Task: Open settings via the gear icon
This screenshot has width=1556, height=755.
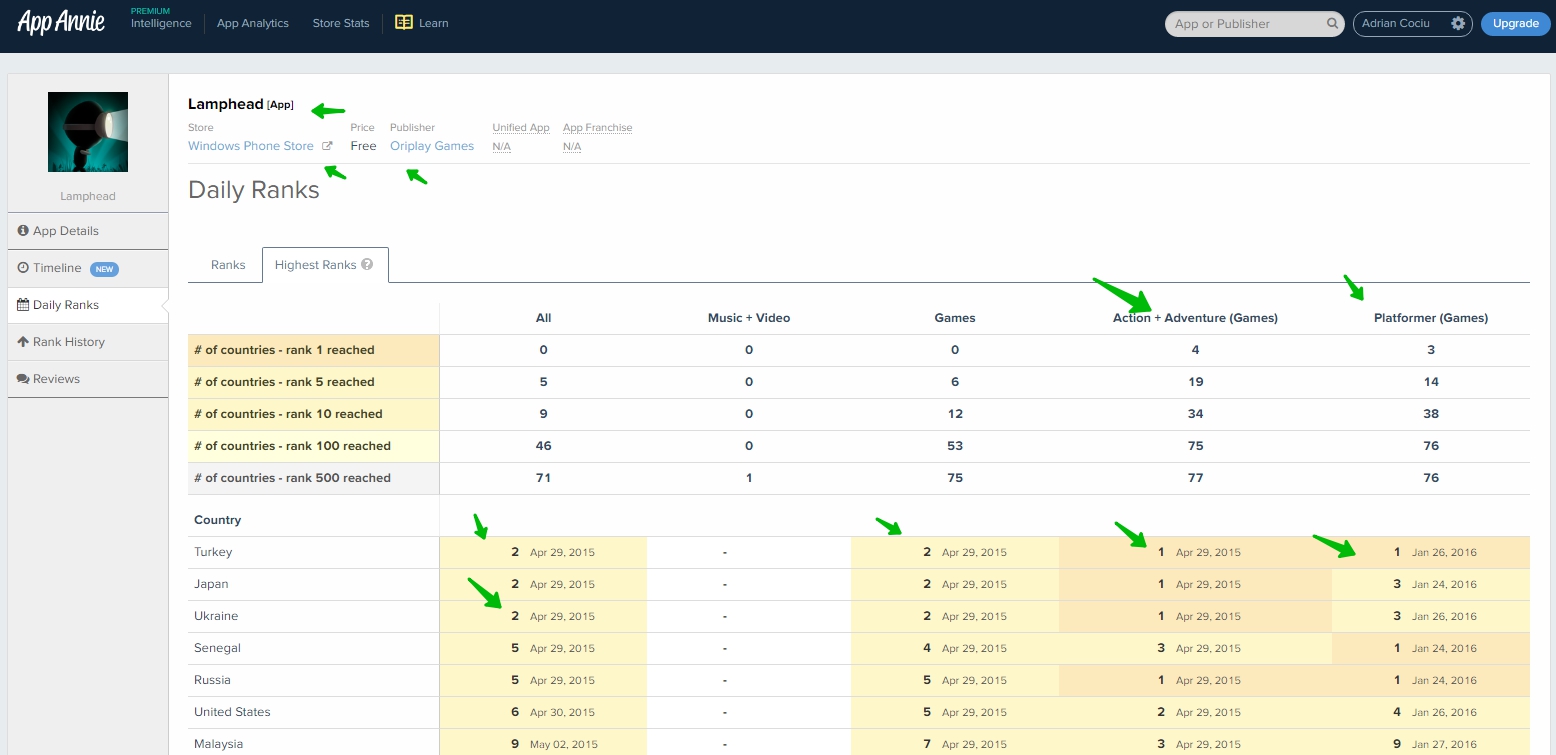Action: coord(1458,24)
